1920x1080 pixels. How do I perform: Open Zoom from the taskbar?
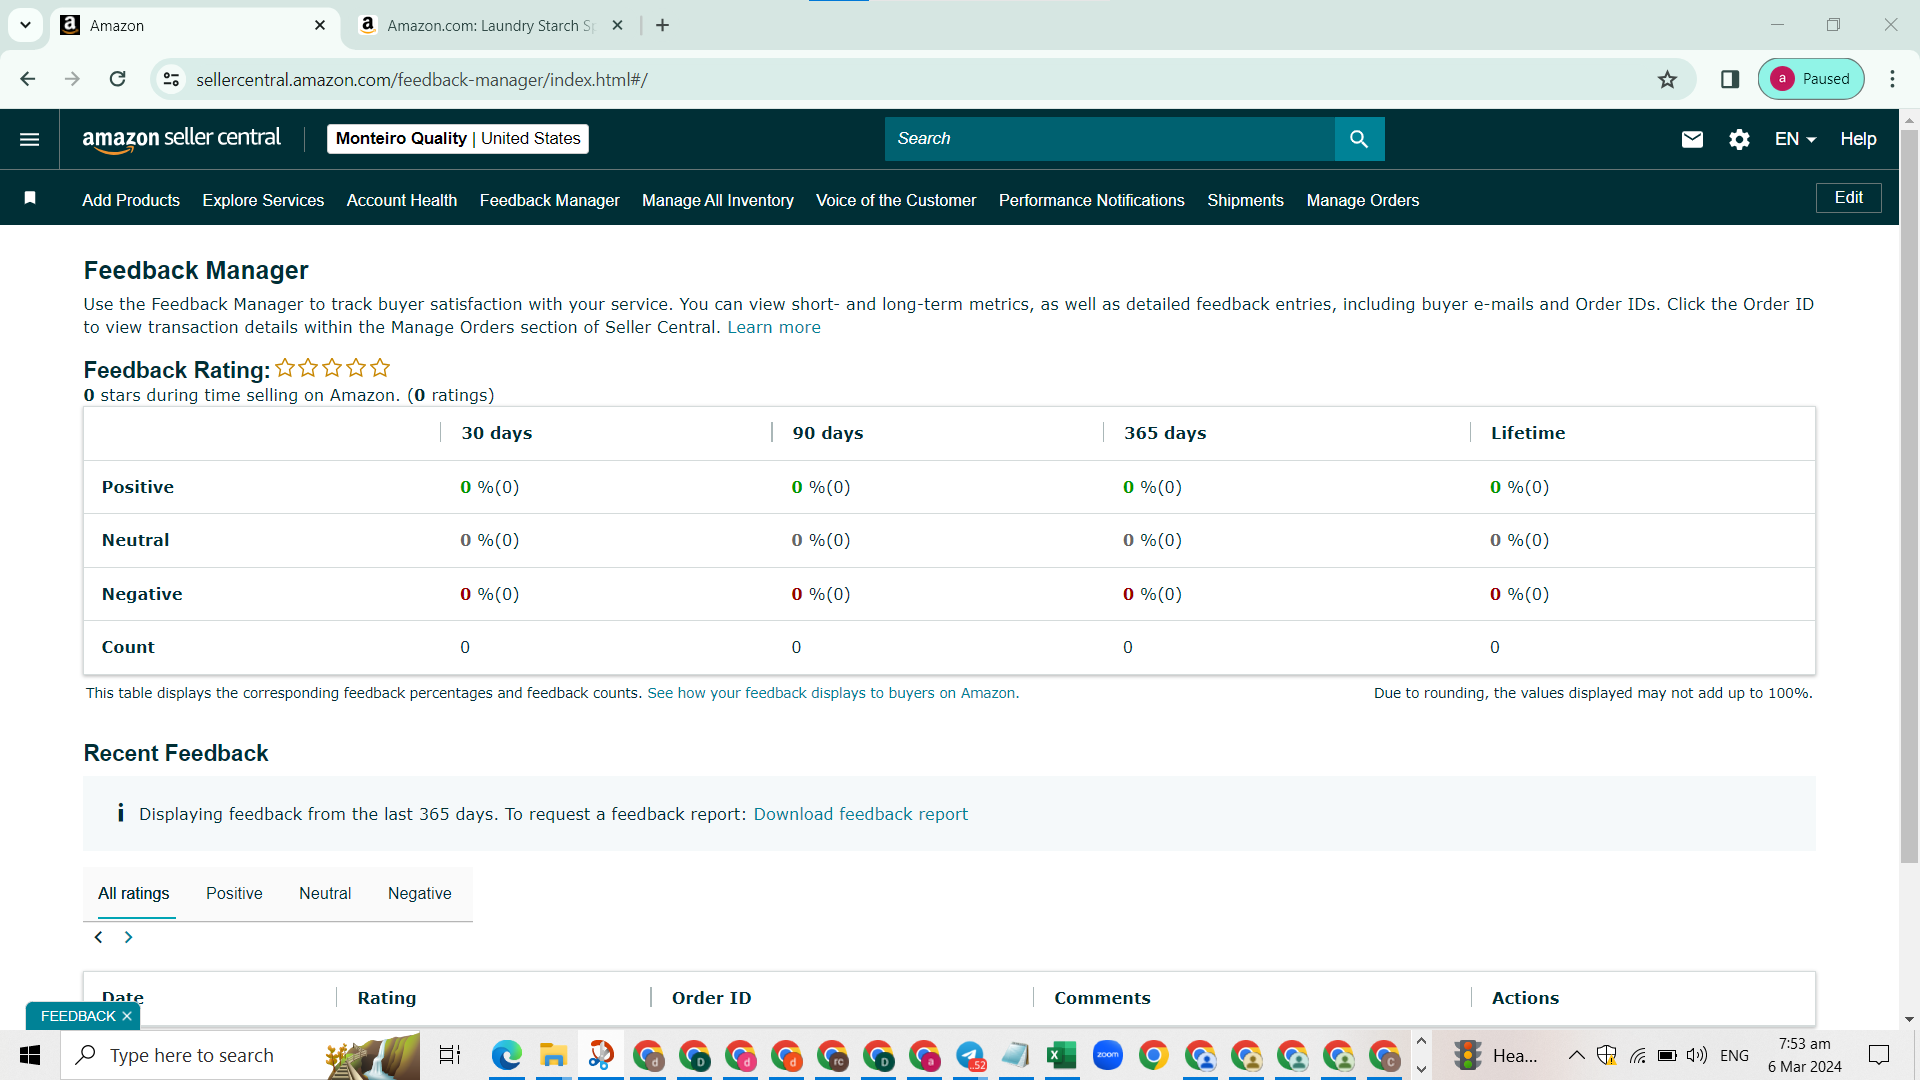tap(1108, 1055)
